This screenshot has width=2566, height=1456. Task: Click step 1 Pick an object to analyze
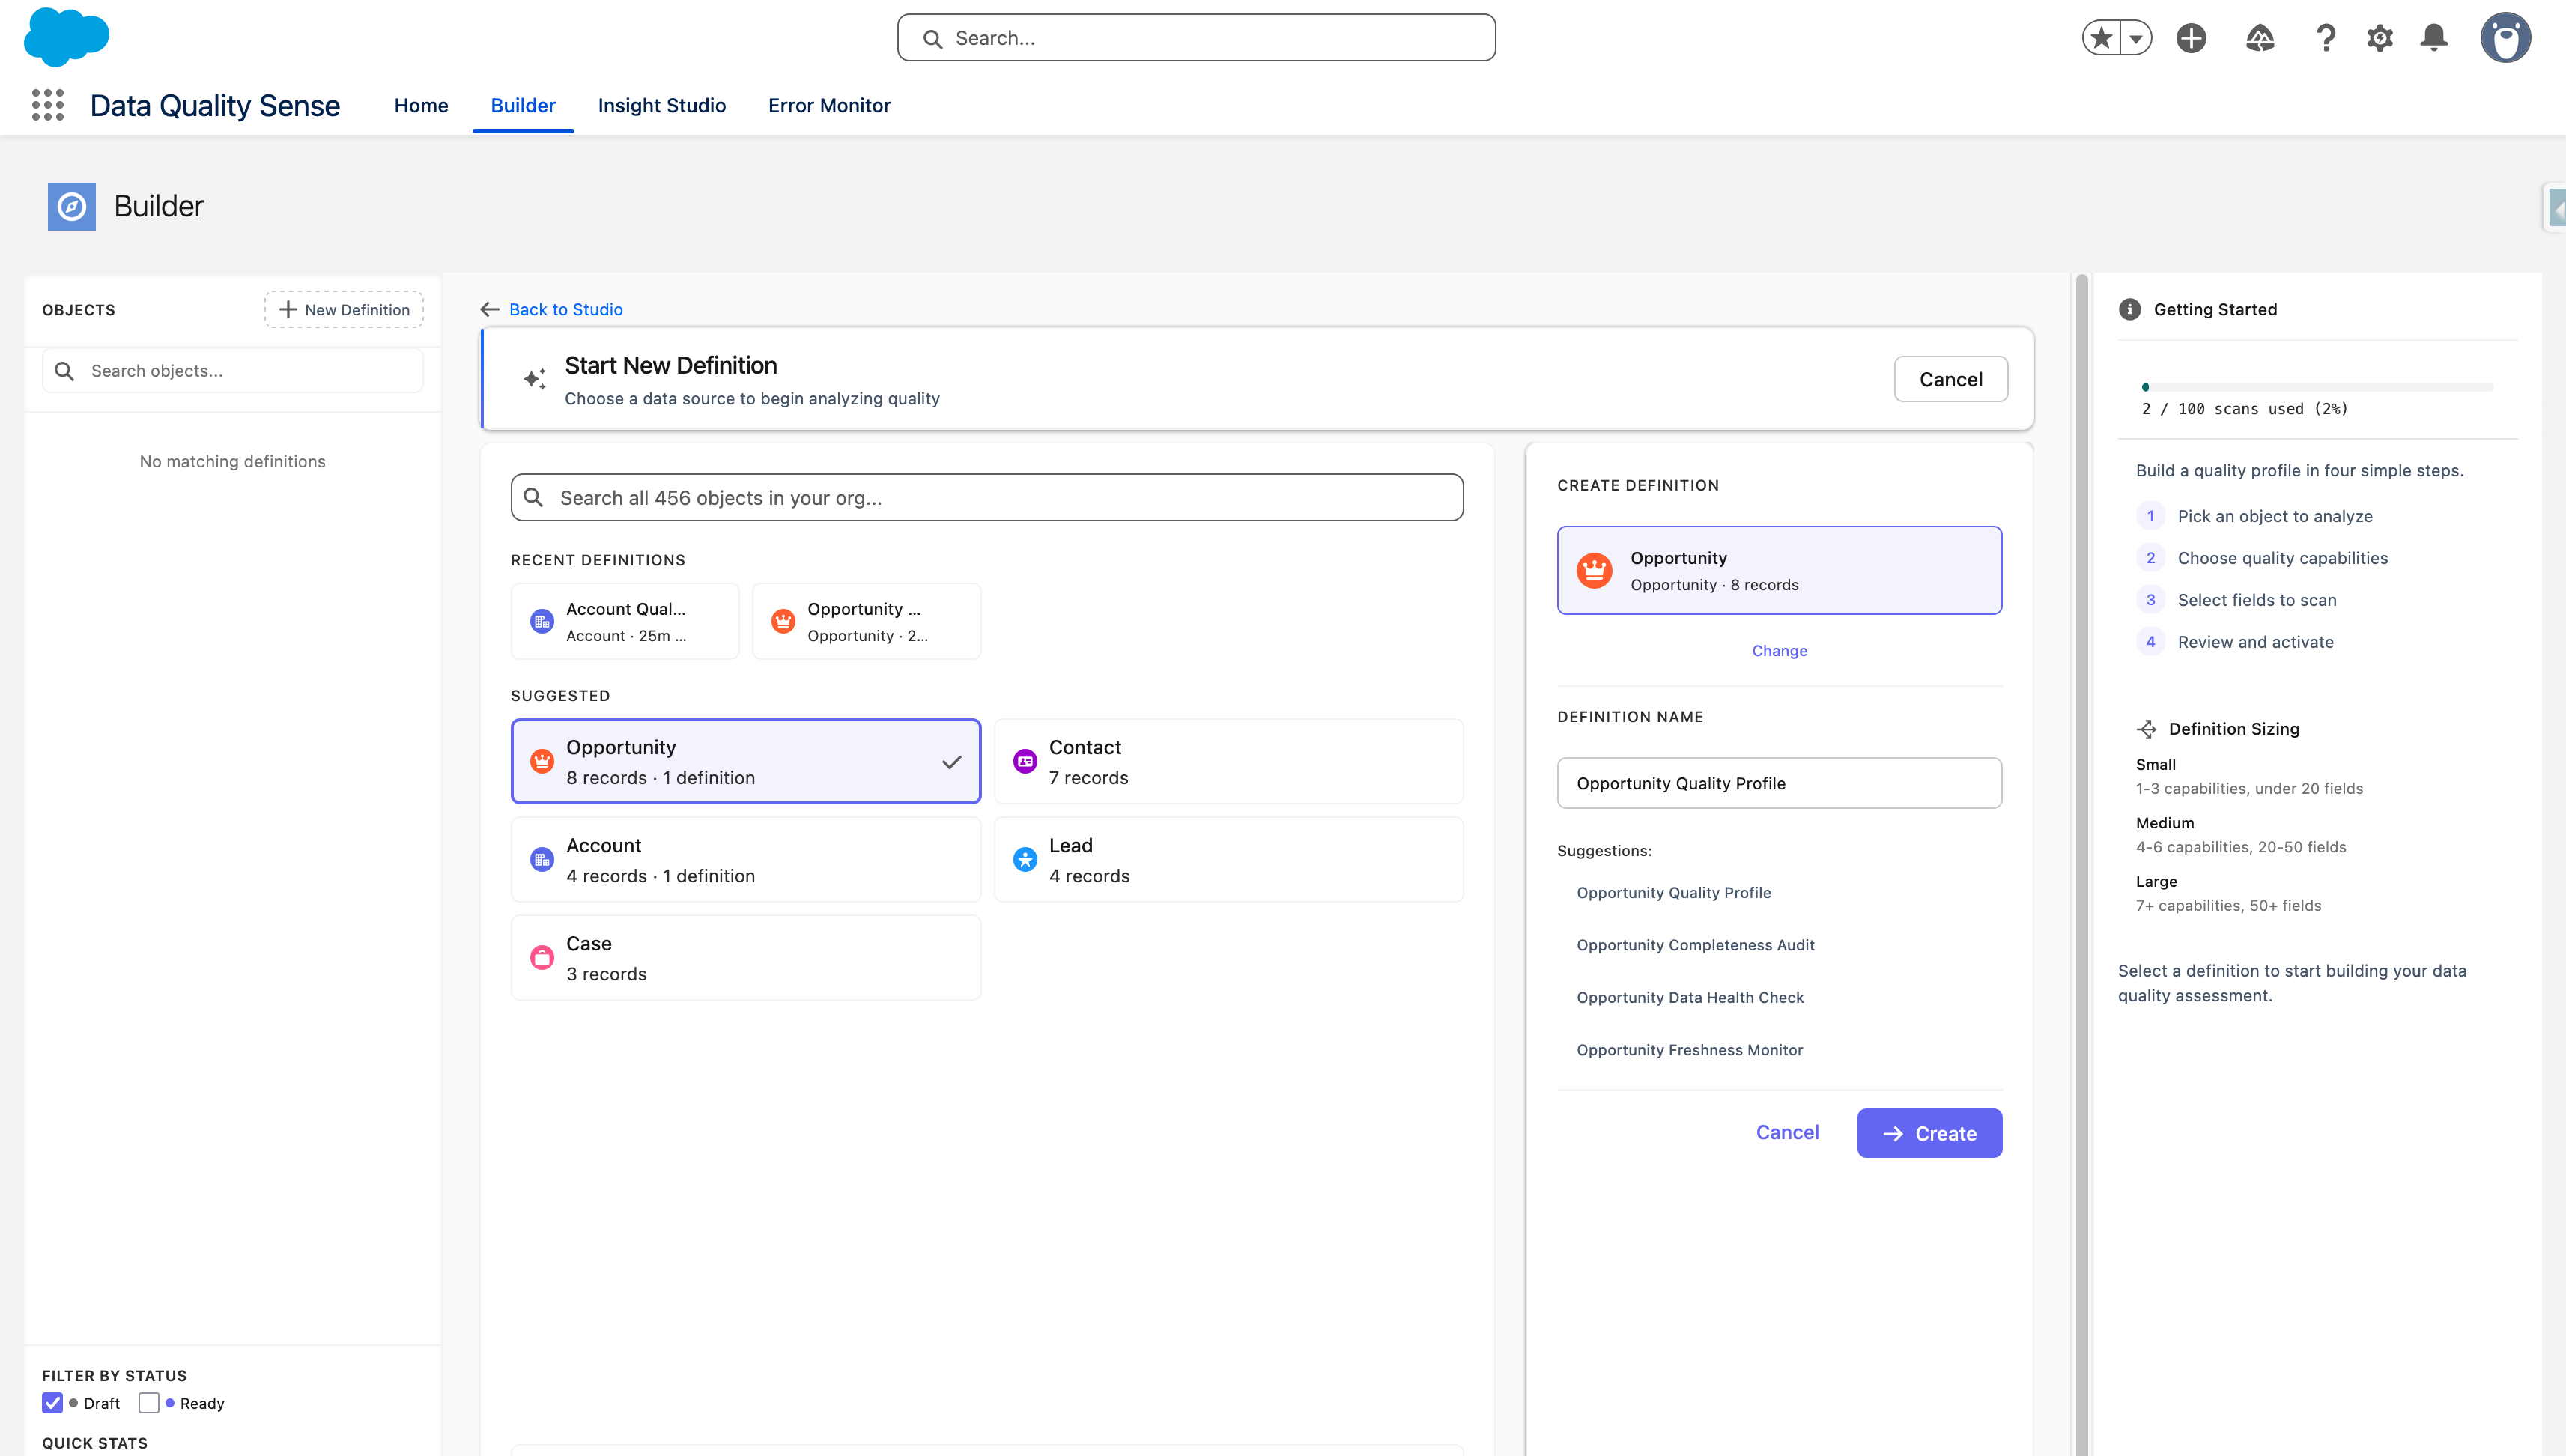click(x=2254, y=516)
